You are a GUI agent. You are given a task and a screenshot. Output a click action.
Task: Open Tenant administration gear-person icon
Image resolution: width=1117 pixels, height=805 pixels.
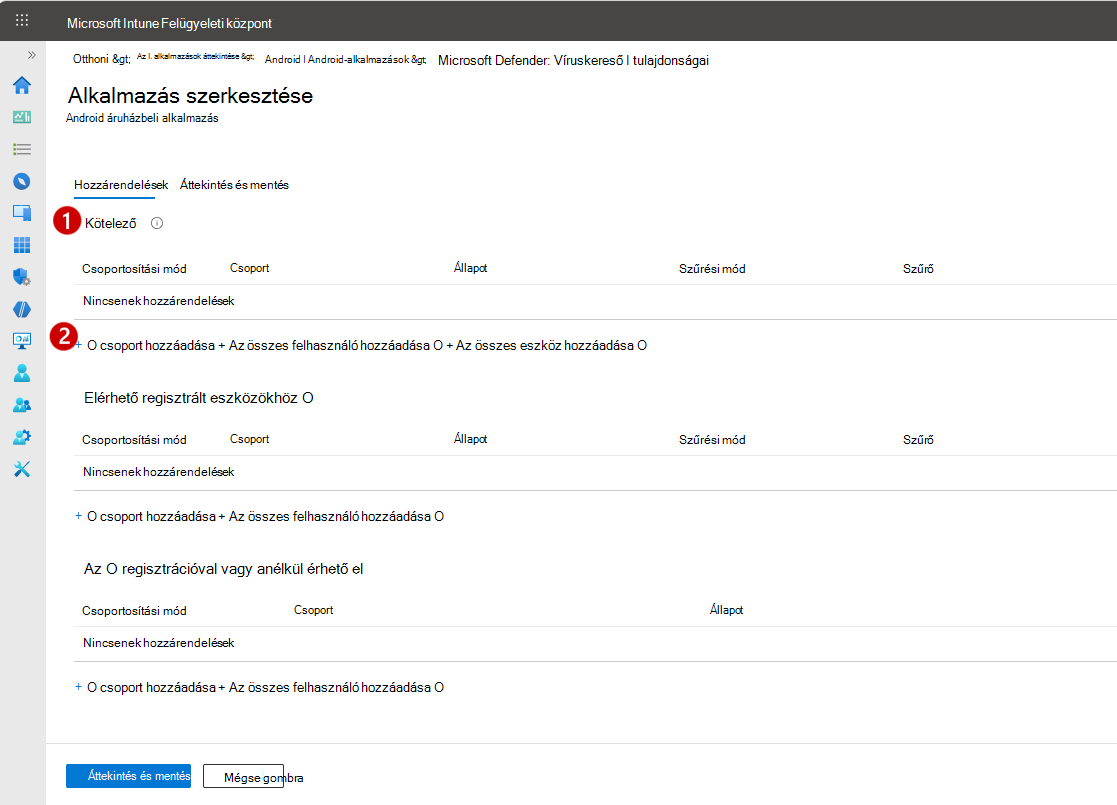click(22, 437)
